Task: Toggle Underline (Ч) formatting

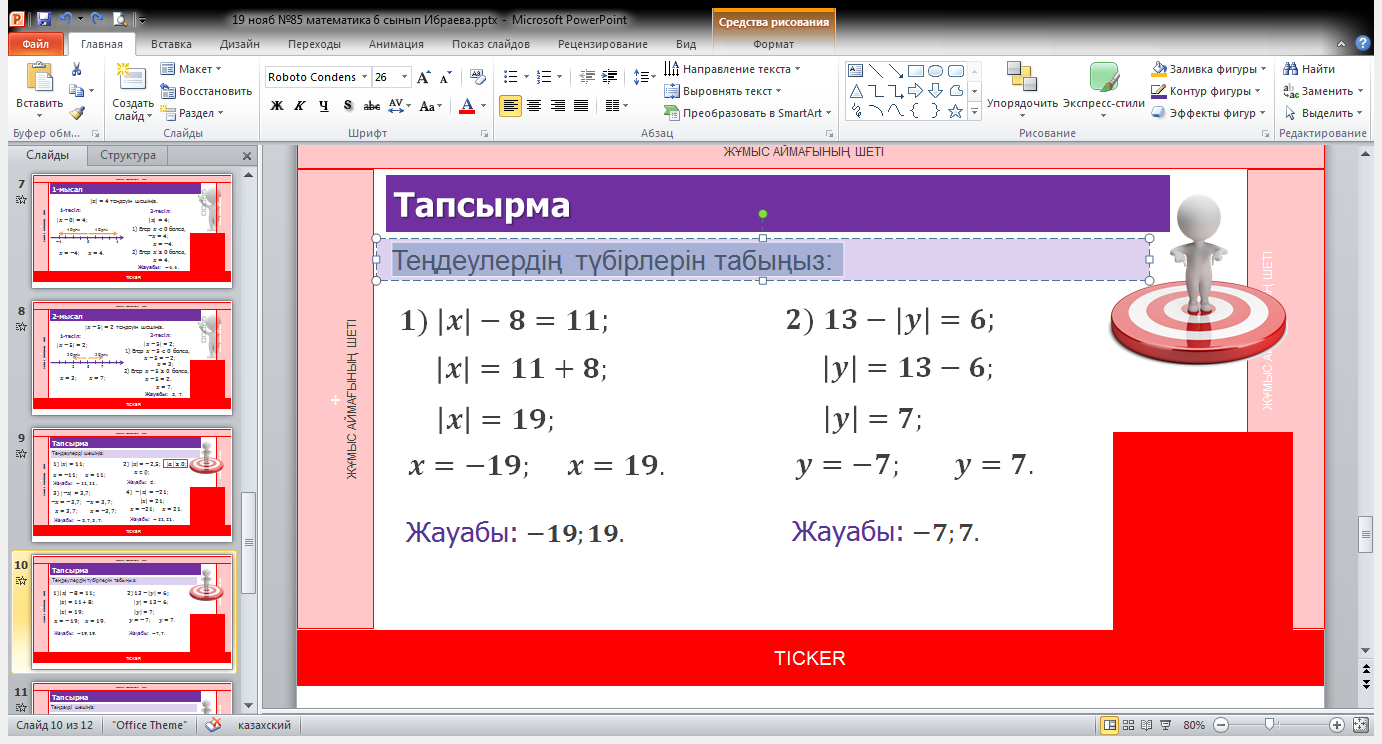Action: [323, 106]
